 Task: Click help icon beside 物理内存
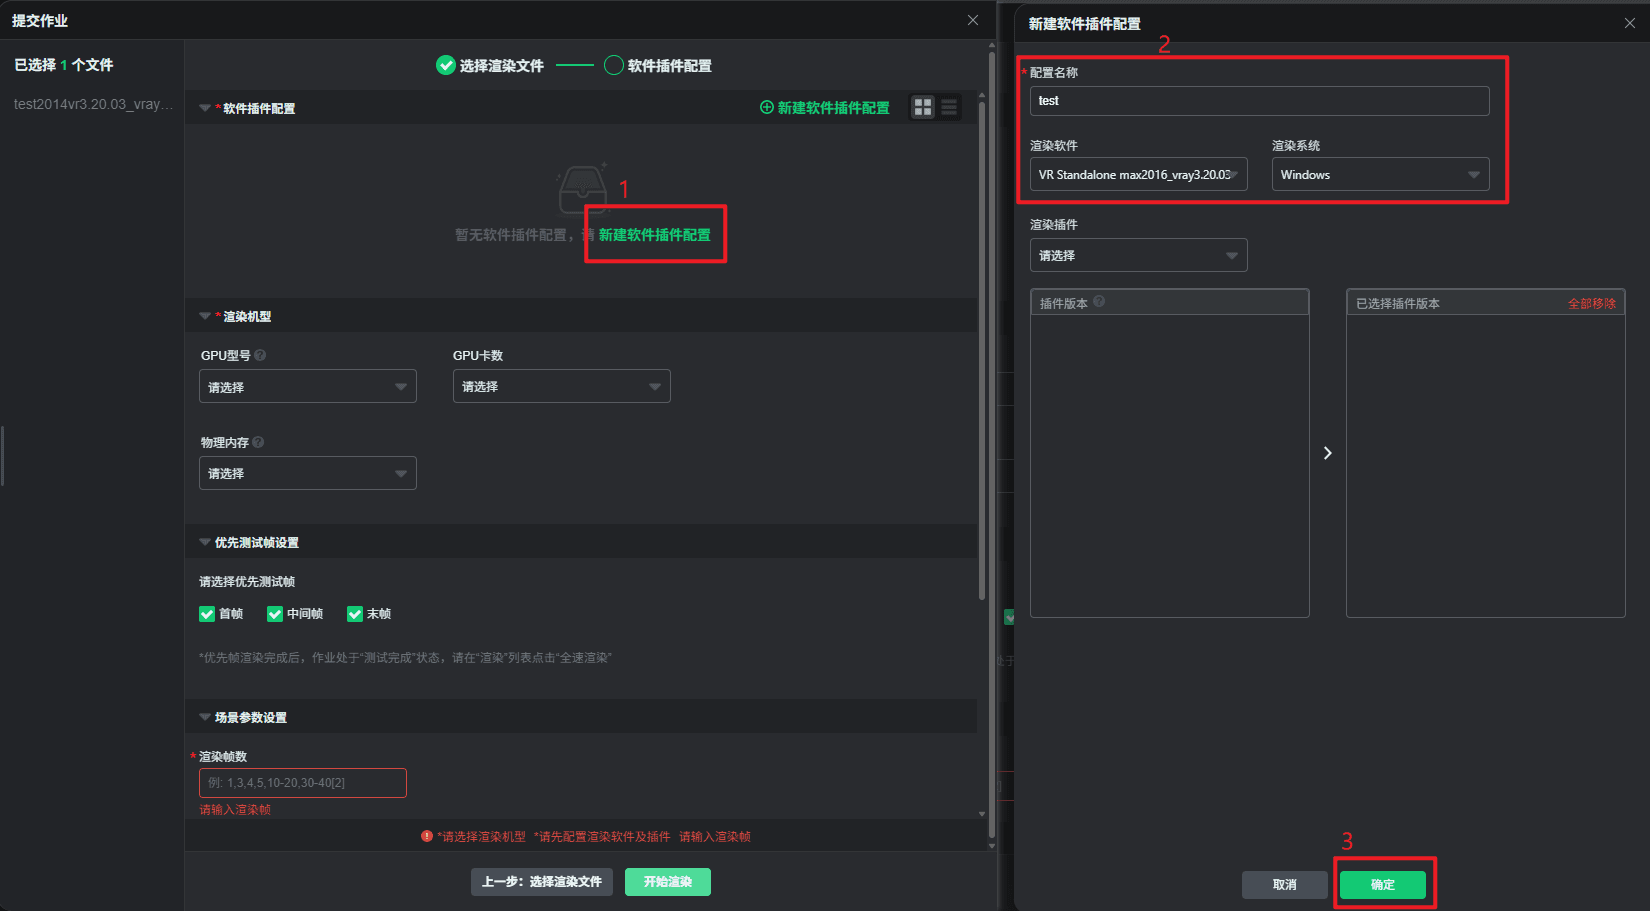(258, 442)
